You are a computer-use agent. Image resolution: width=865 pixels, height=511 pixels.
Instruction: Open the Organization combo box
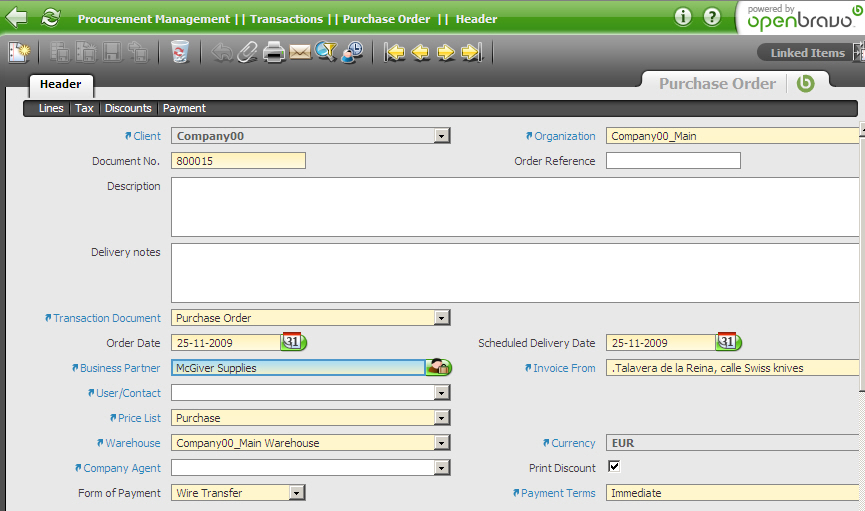click(x=733, y=136)
